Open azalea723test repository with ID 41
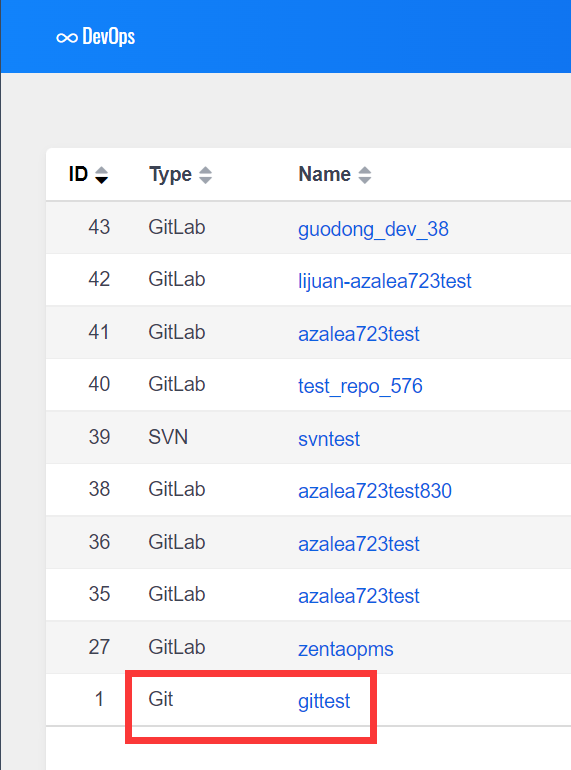The image size is (571, 770). [358, 334]
